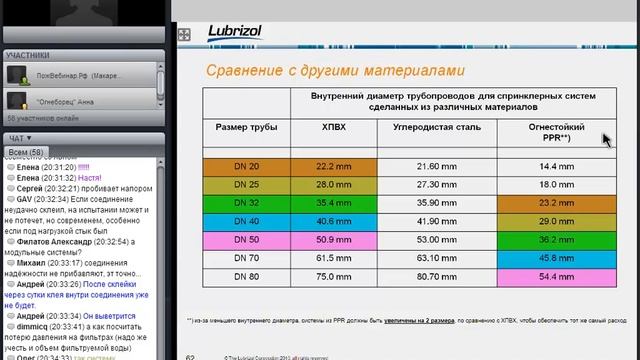Open the ЧАТ dropdown arrow
Screen dimensions: 640x360
[29, 138]
